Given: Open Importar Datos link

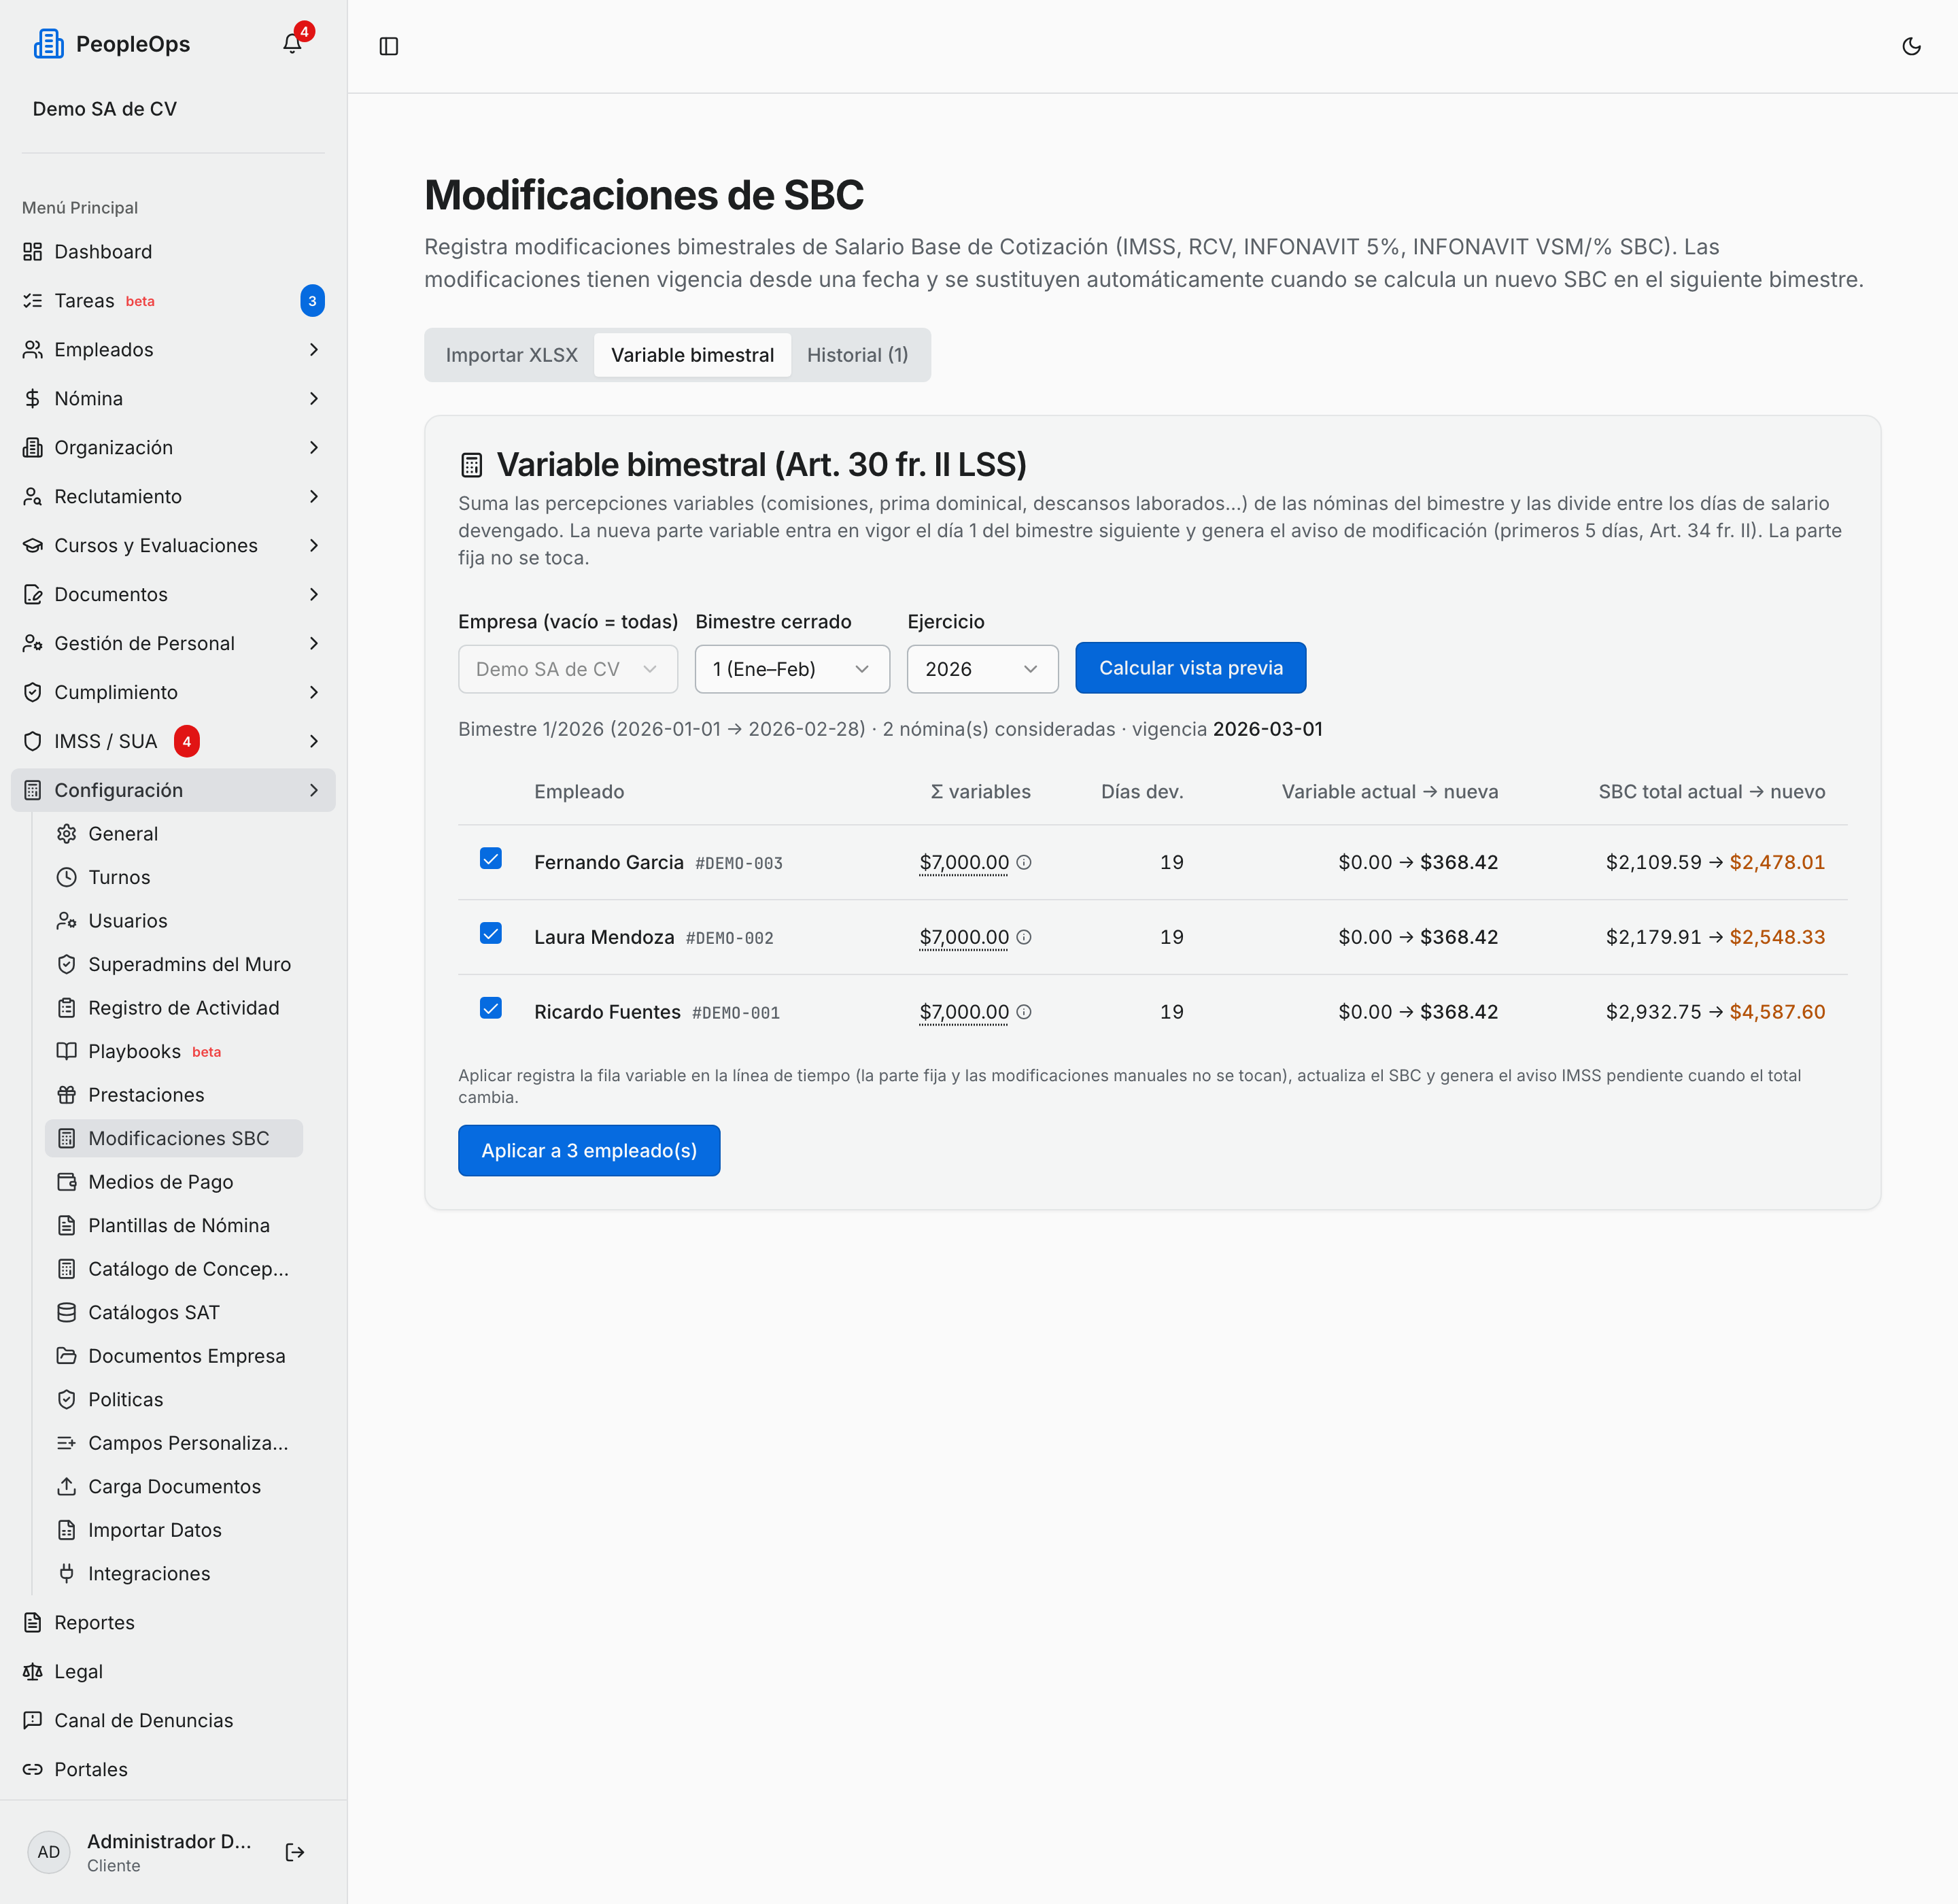Looking at the screenshot, I should tap(174, 1530).
